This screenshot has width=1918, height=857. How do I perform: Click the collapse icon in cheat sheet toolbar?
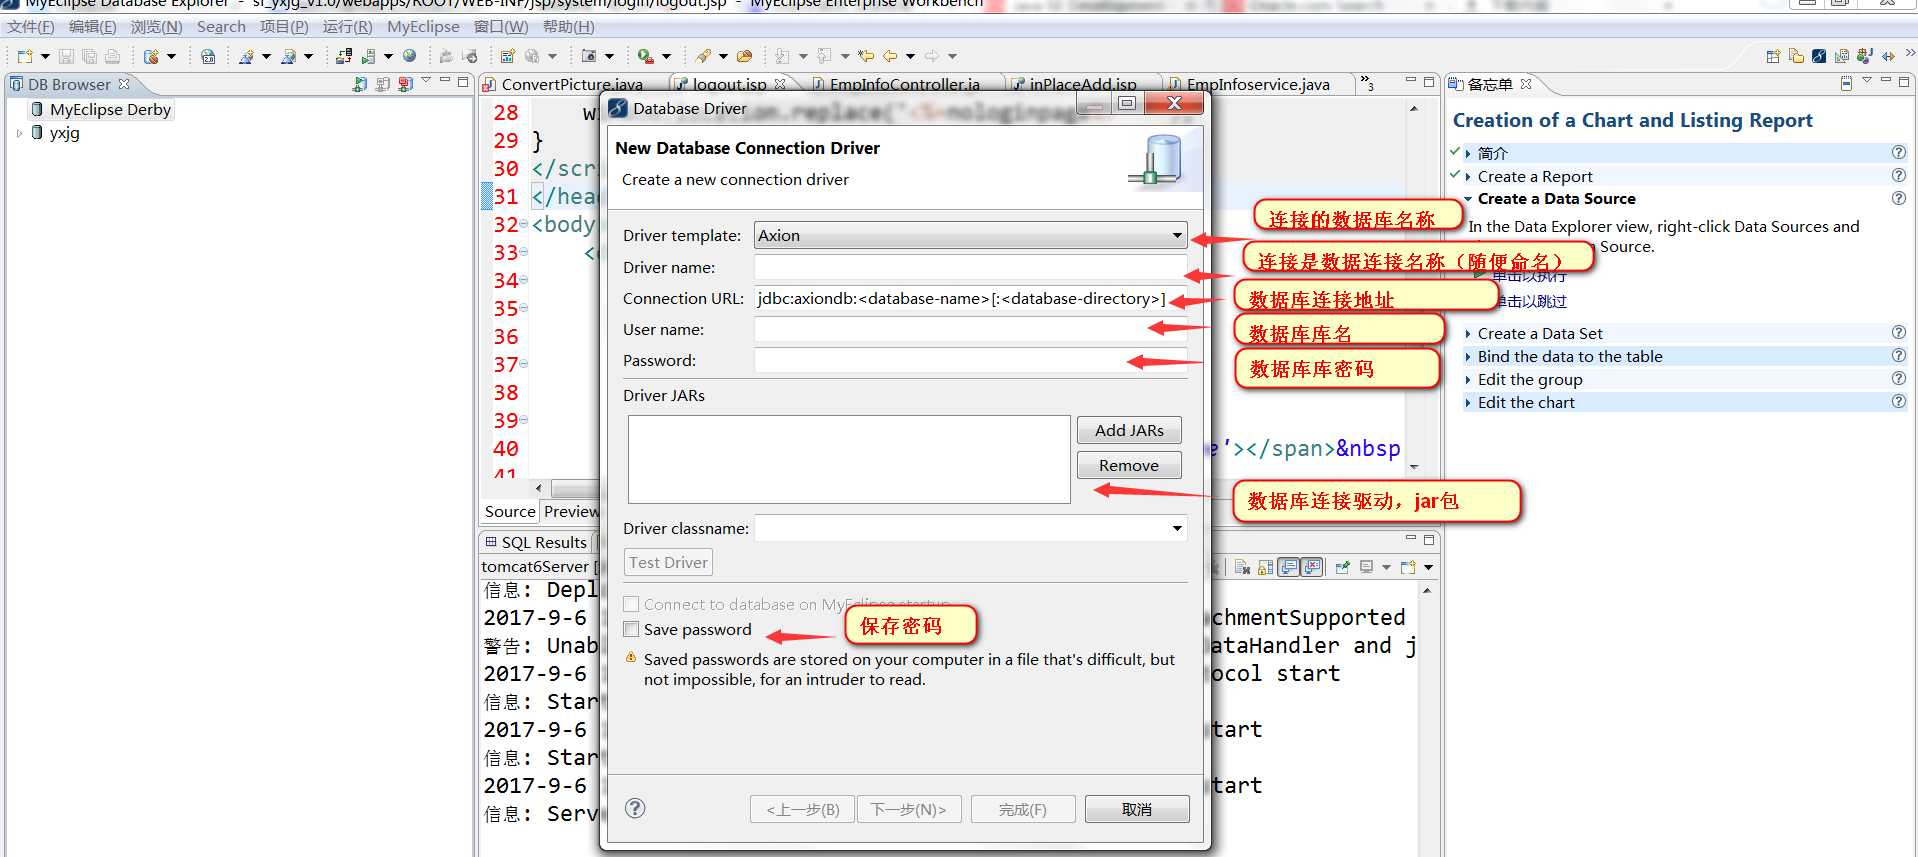(1846, 84)
